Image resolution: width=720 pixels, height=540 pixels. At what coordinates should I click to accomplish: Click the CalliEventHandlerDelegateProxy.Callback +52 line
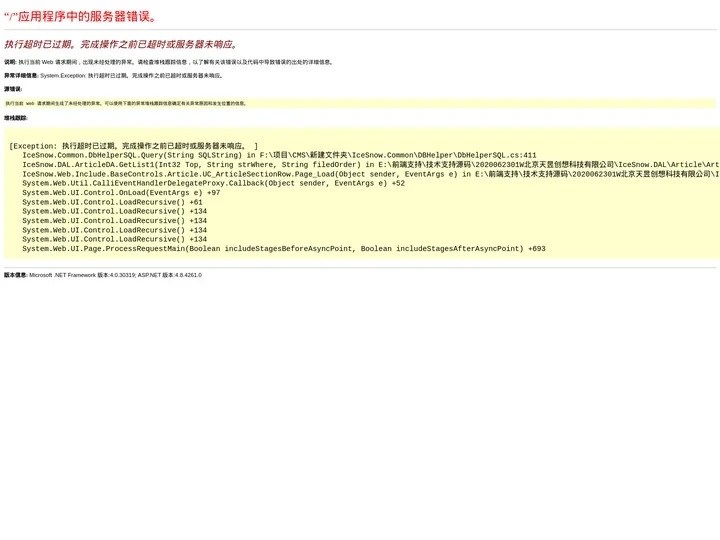coord(214,183)
